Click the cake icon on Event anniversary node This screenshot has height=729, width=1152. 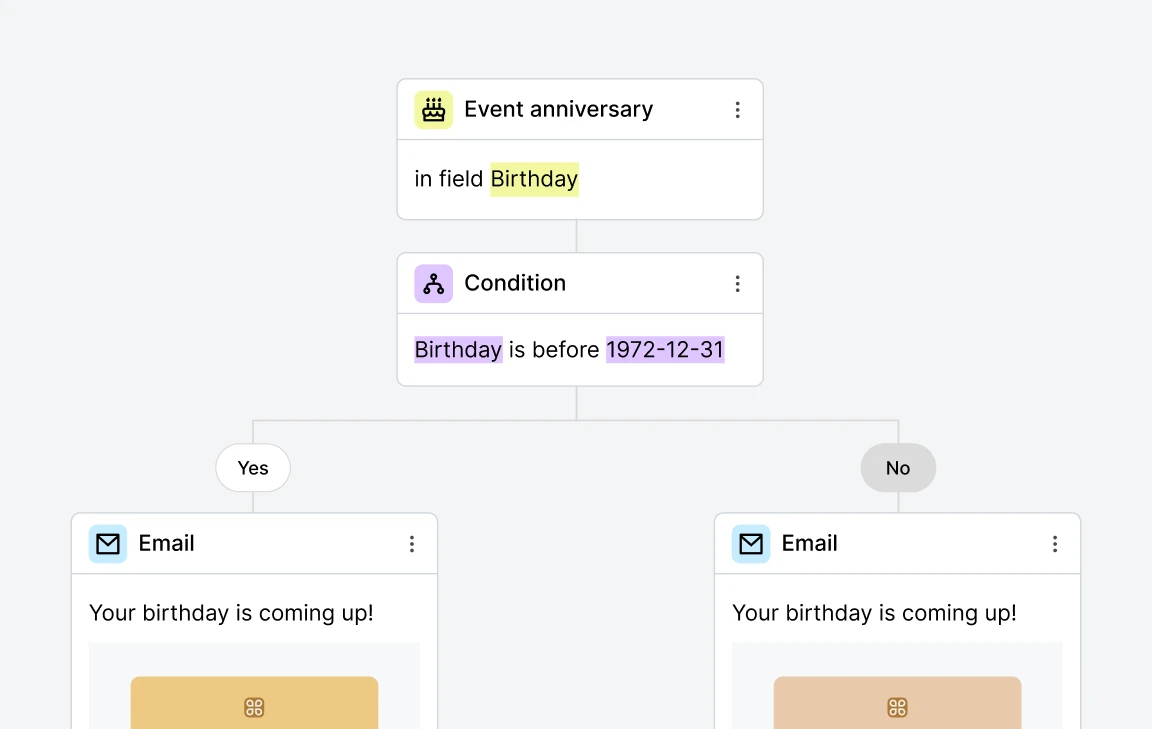[x=433, y=109]
